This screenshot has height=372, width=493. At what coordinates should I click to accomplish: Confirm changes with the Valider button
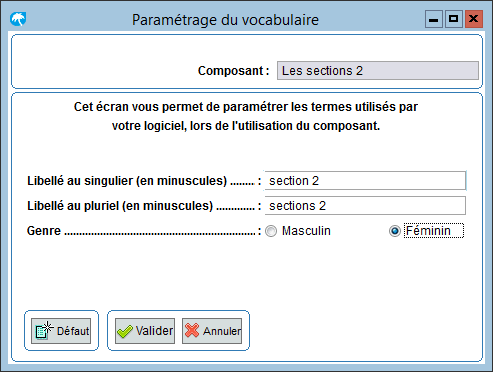tap(145, 331)
